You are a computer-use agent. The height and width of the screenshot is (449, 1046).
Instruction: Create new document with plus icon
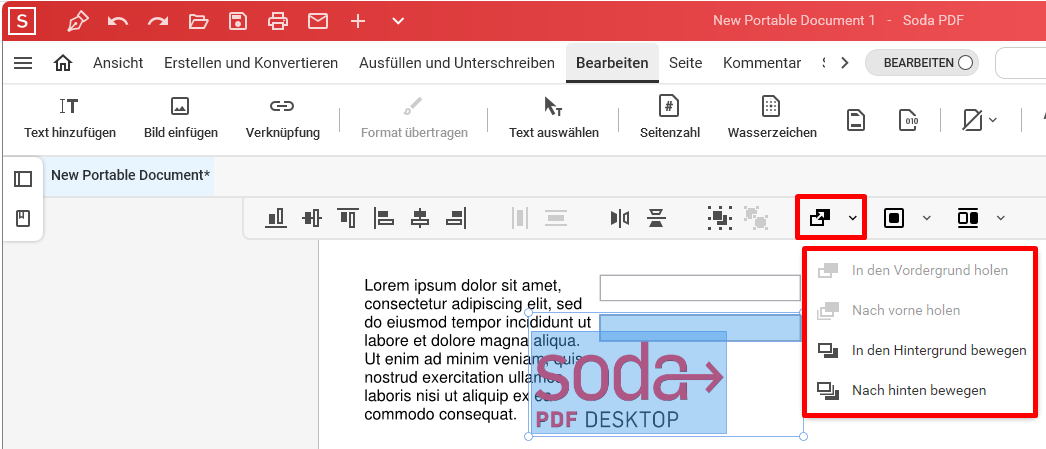(358, 21)
